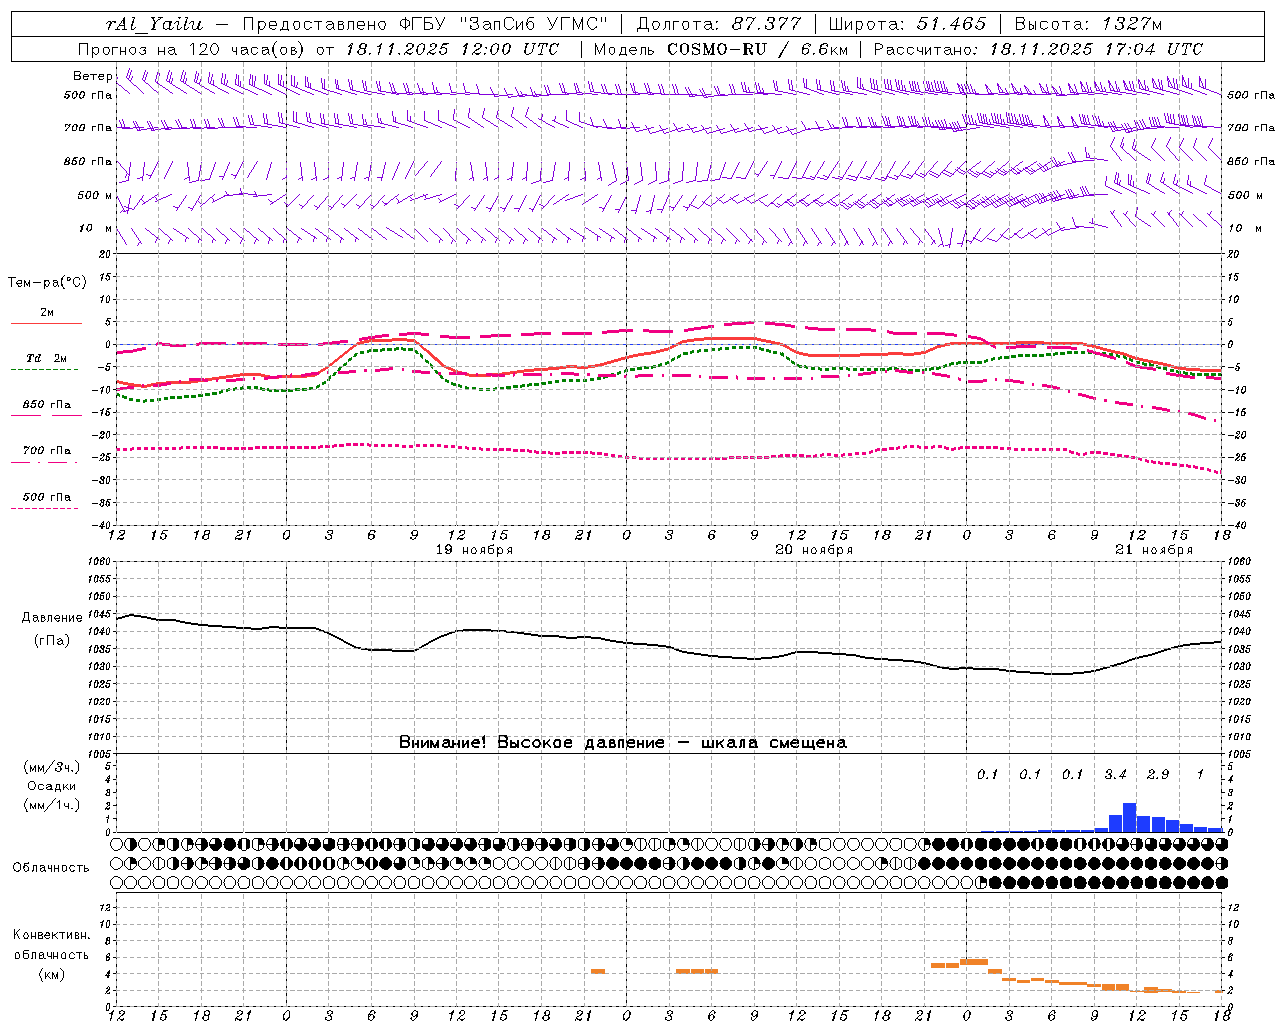The width and height of the screenshot is (1280, 1024).
Task: Click the provider text ФГБУ "ЗапСиб УГМС"
Action: tap(504, 24)
